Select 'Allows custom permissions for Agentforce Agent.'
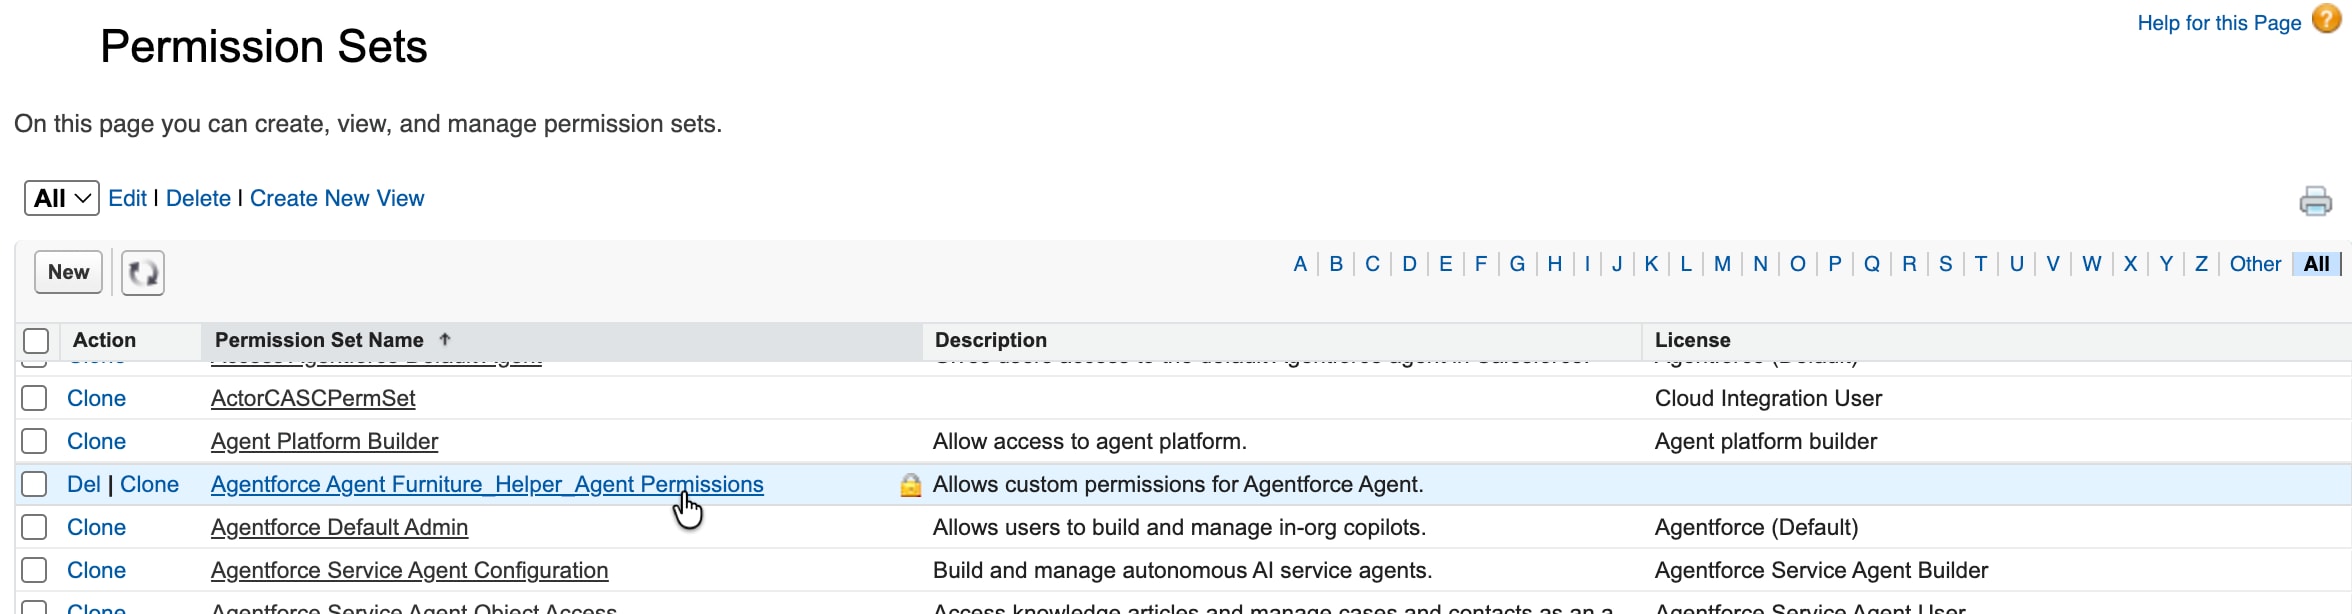2352x614 pixels. click(x=1178, y=484)
